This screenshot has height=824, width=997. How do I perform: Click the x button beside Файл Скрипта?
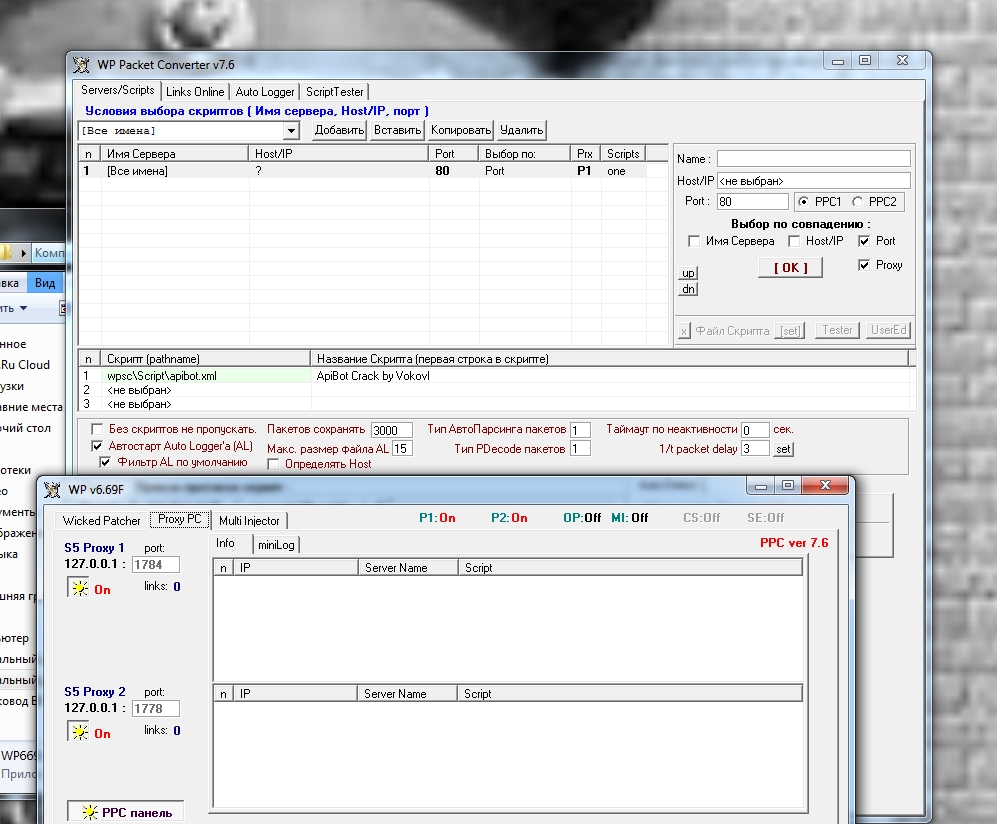684,331
